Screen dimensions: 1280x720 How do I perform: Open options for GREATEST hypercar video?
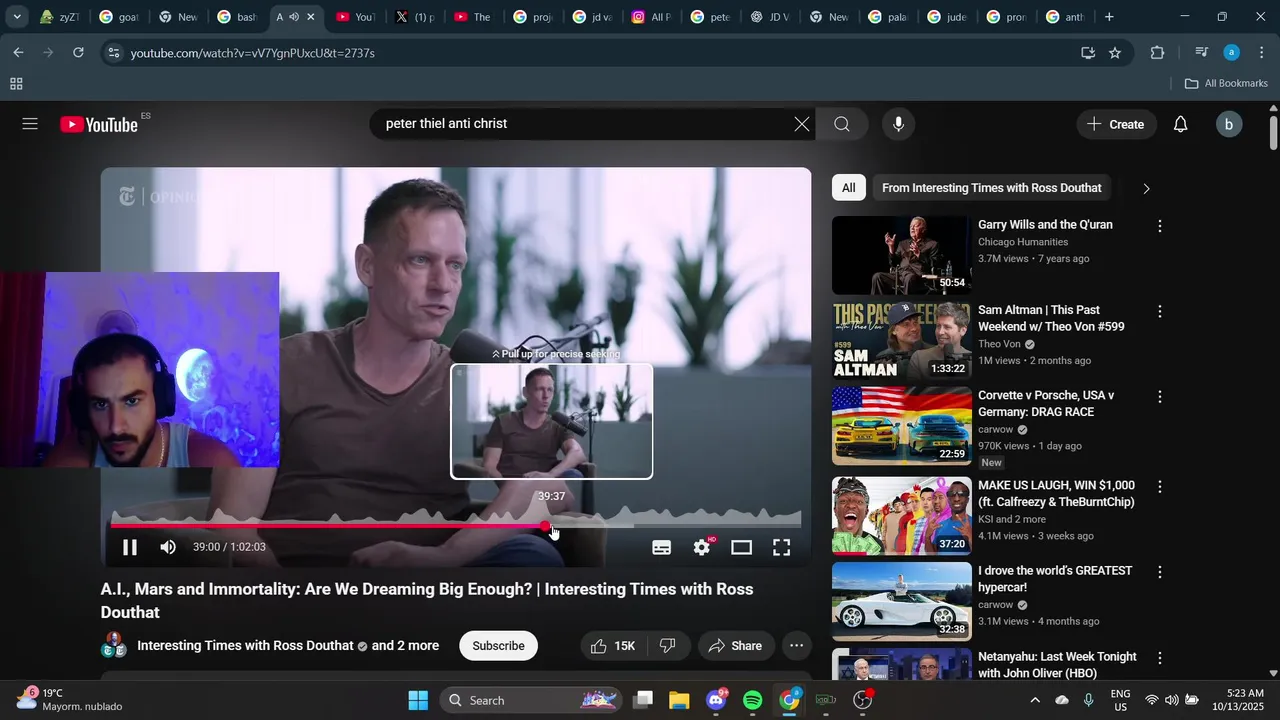click(x=1160, y=572)
